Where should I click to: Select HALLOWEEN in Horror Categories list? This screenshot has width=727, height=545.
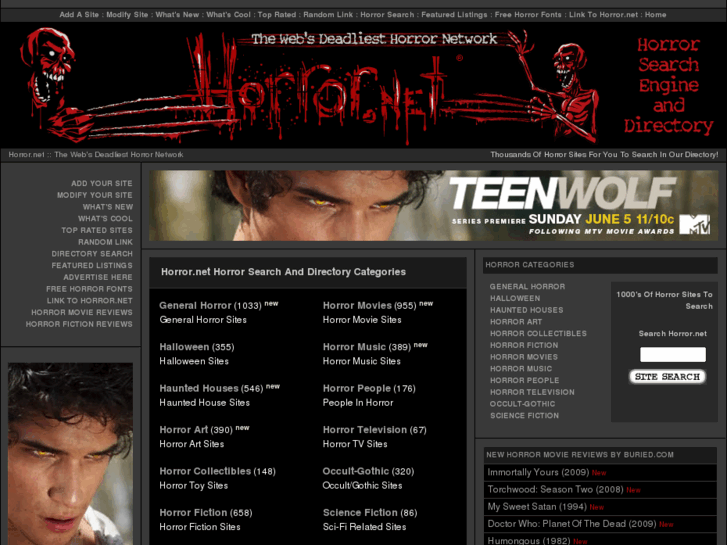pos(515,298)
